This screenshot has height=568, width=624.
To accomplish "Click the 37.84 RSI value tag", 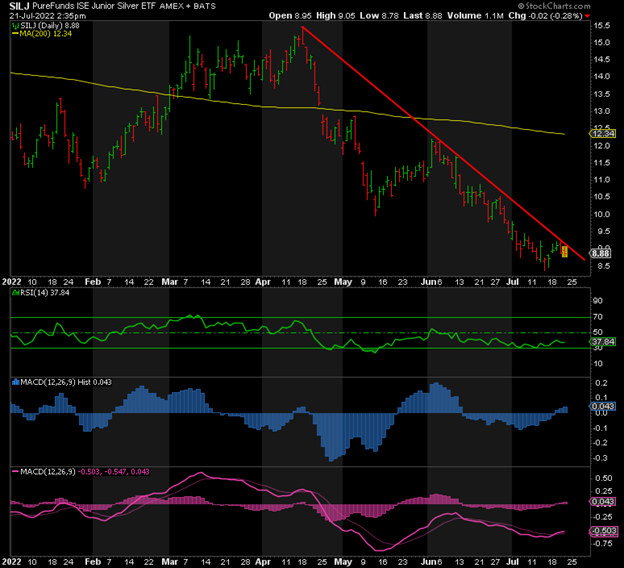I will tap(603, 342).
